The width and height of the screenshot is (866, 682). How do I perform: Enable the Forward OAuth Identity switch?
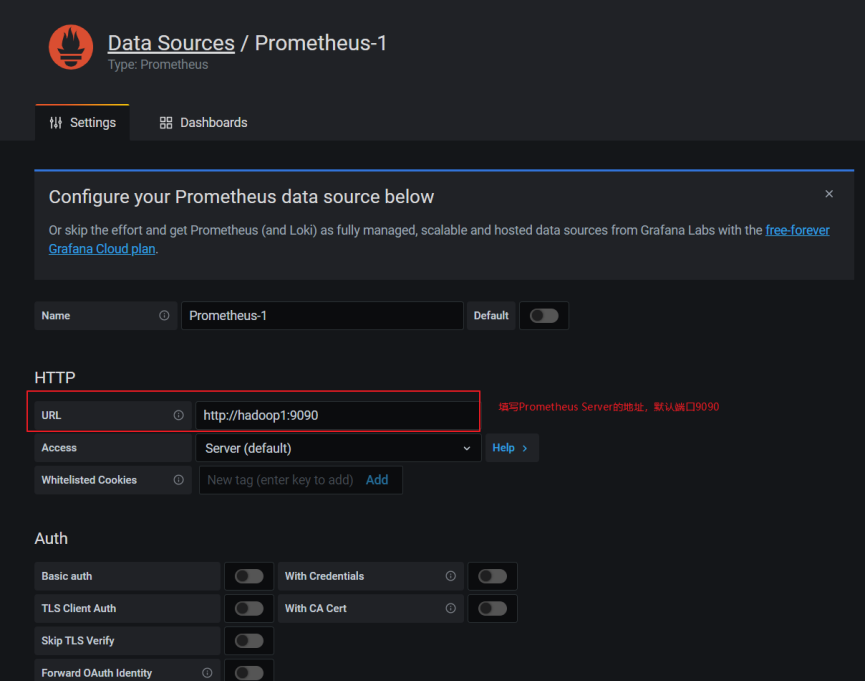click(249, 673)
